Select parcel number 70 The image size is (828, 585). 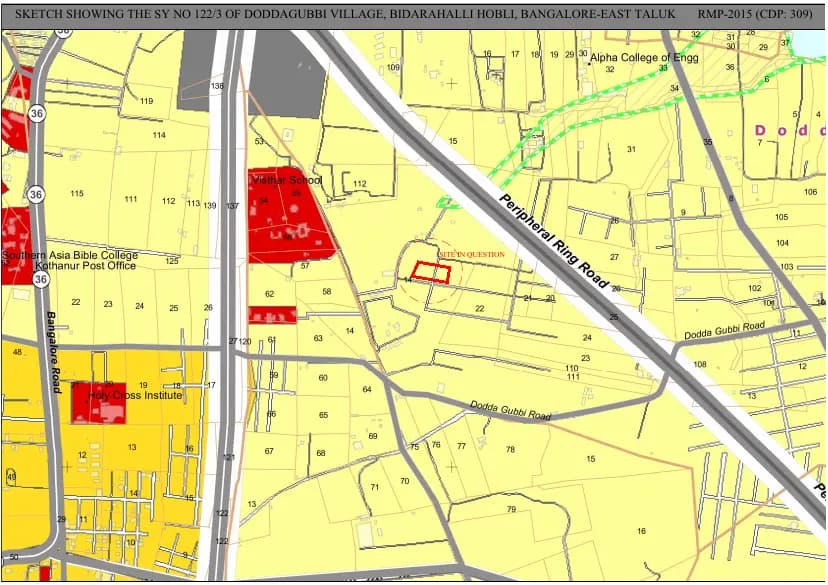(x=404, y=481)
